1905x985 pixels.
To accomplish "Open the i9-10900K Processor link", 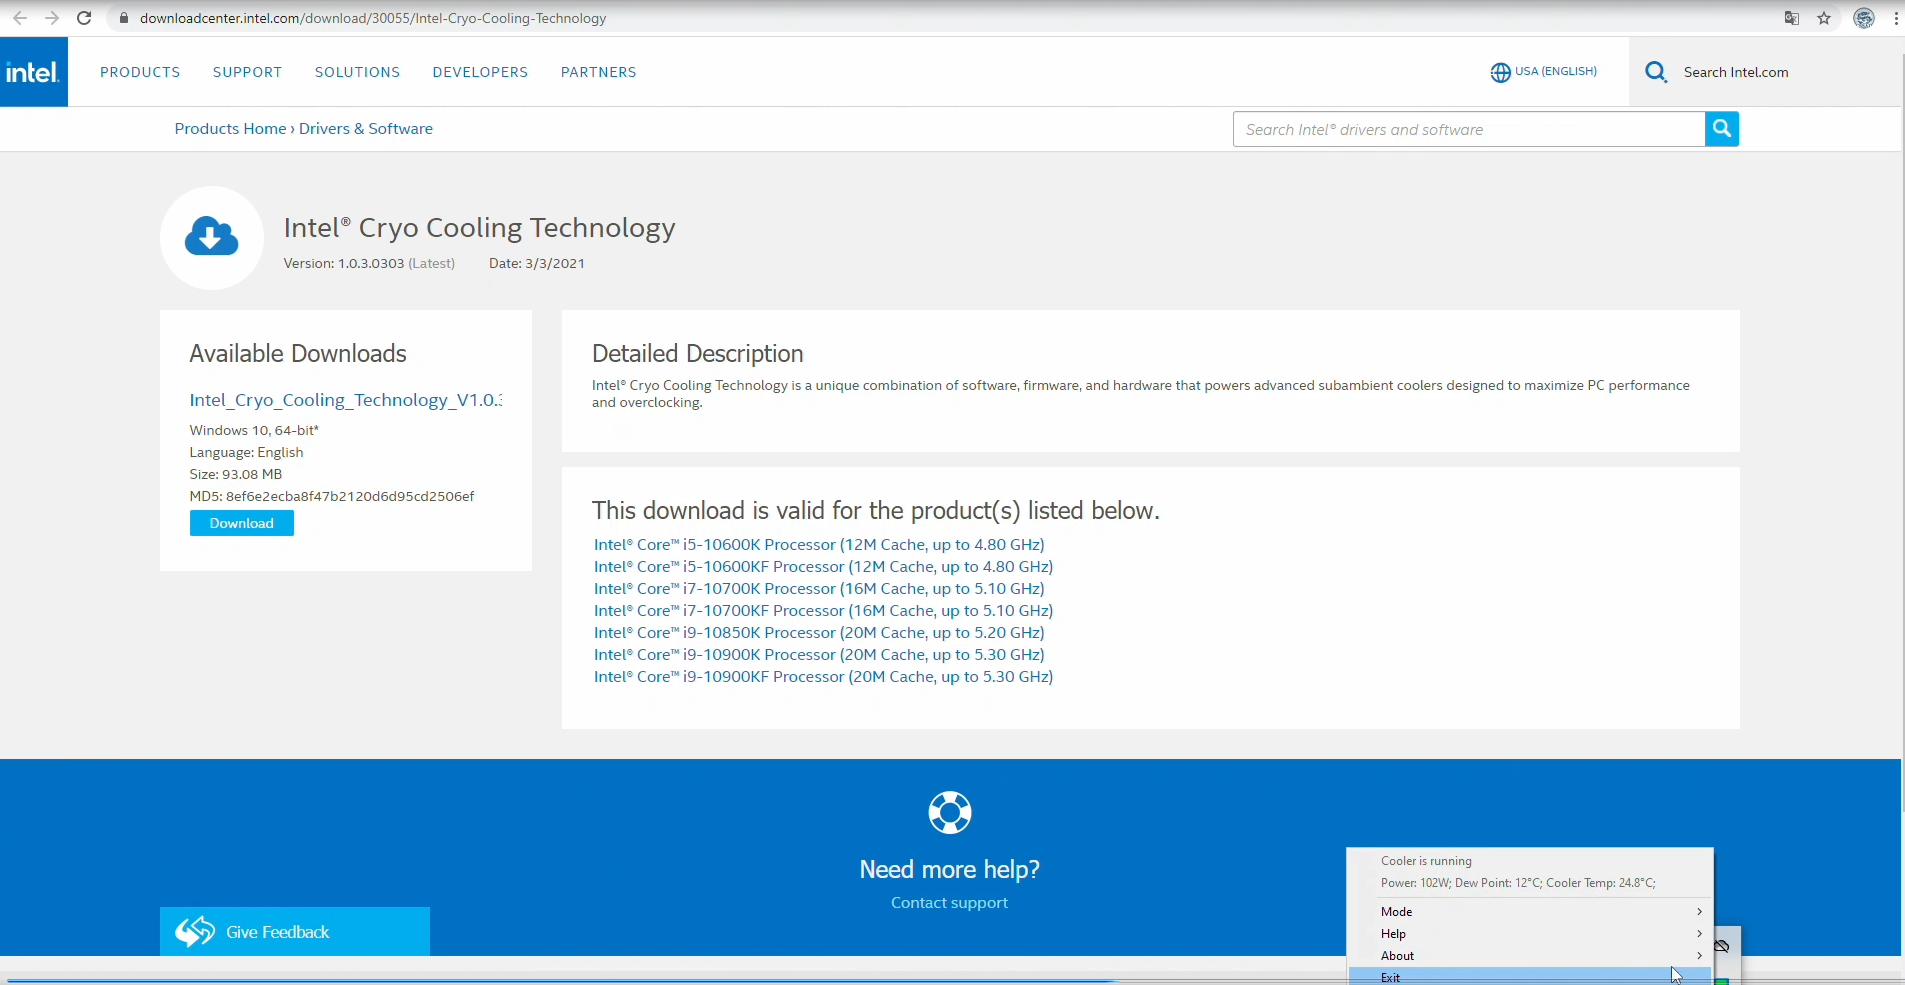I will click(x=818, y=655).
